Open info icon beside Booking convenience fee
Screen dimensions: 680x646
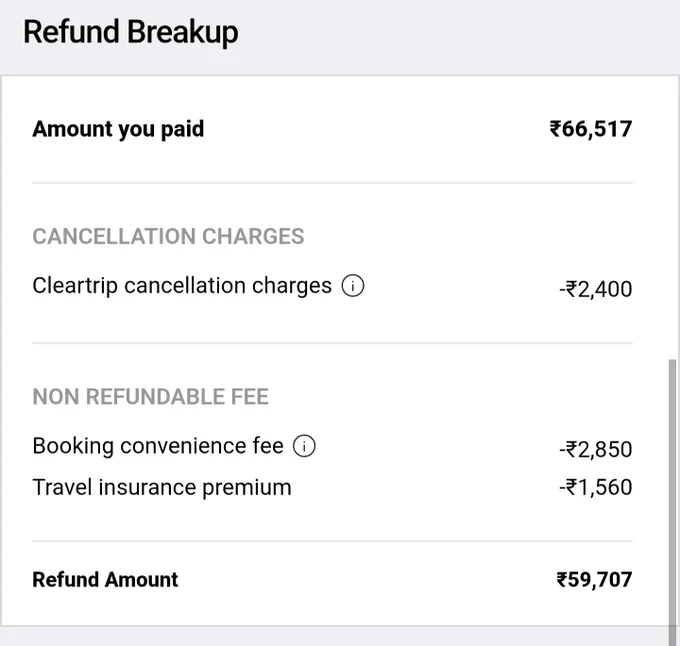(x=304, y=446)
